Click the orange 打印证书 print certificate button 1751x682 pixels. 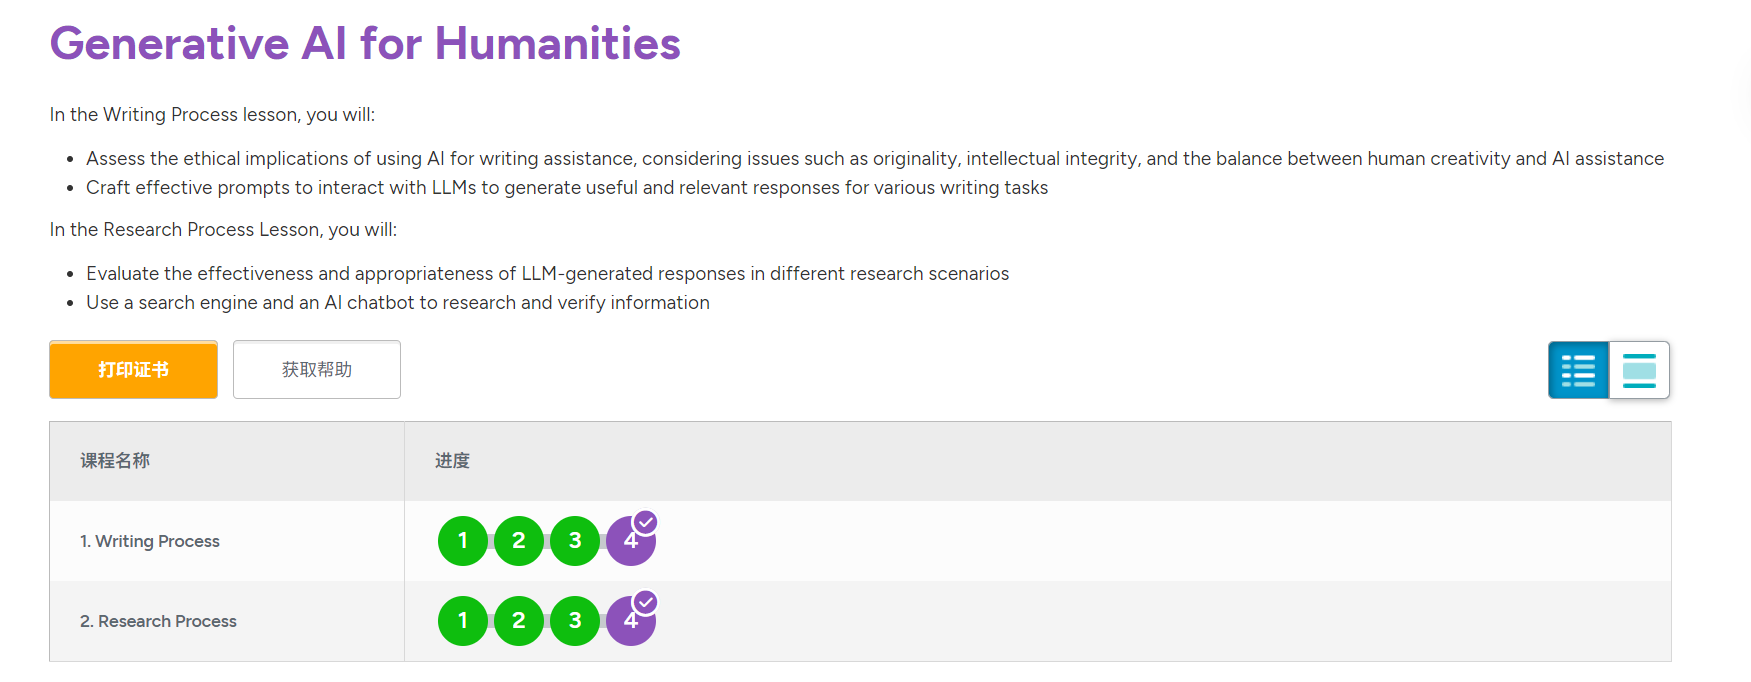pyautogui.click(x=133, y=370)
